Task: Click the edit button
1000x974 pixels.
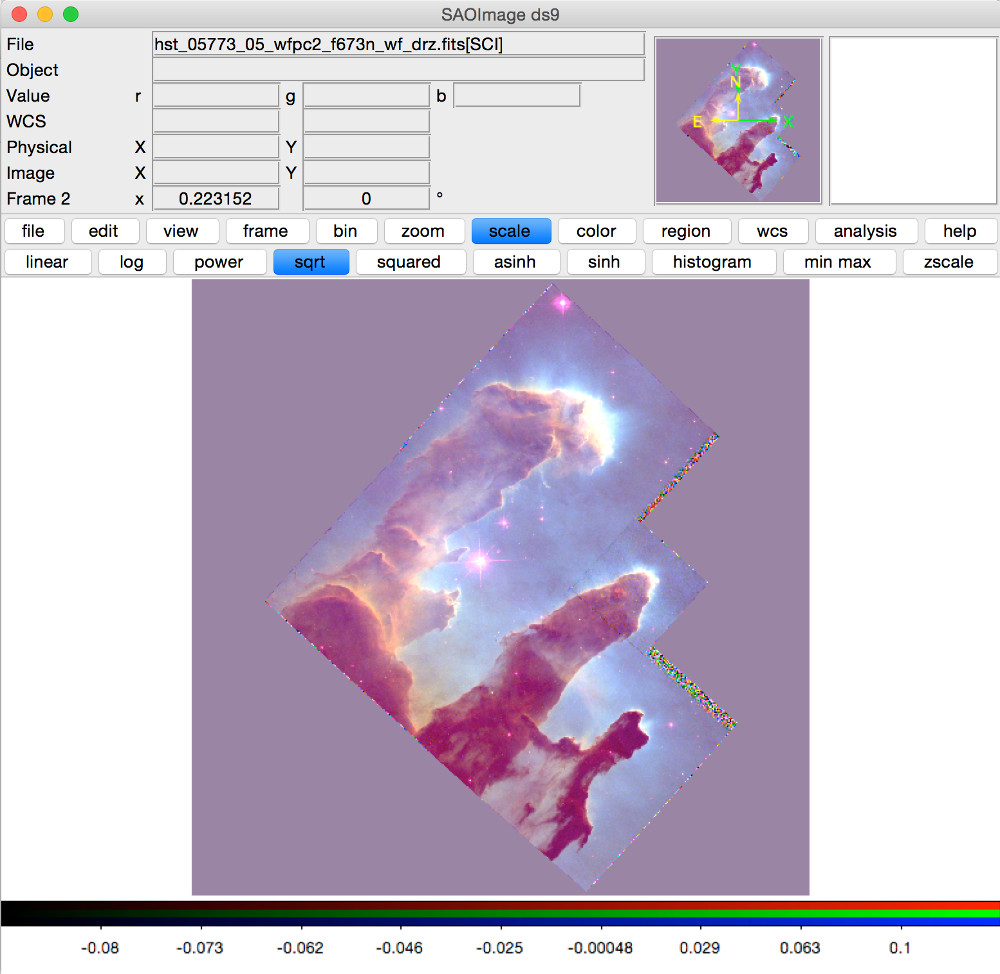Action: [103, 231]
